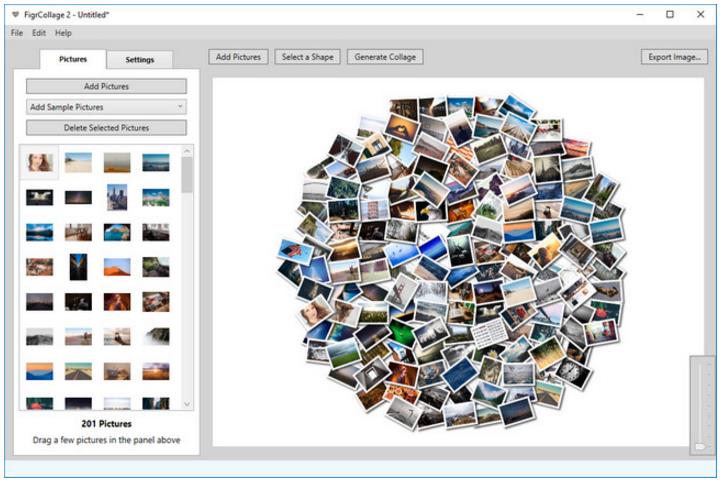Open the Edit menu
Screen dimensions: 723x484
pos(39,33)
